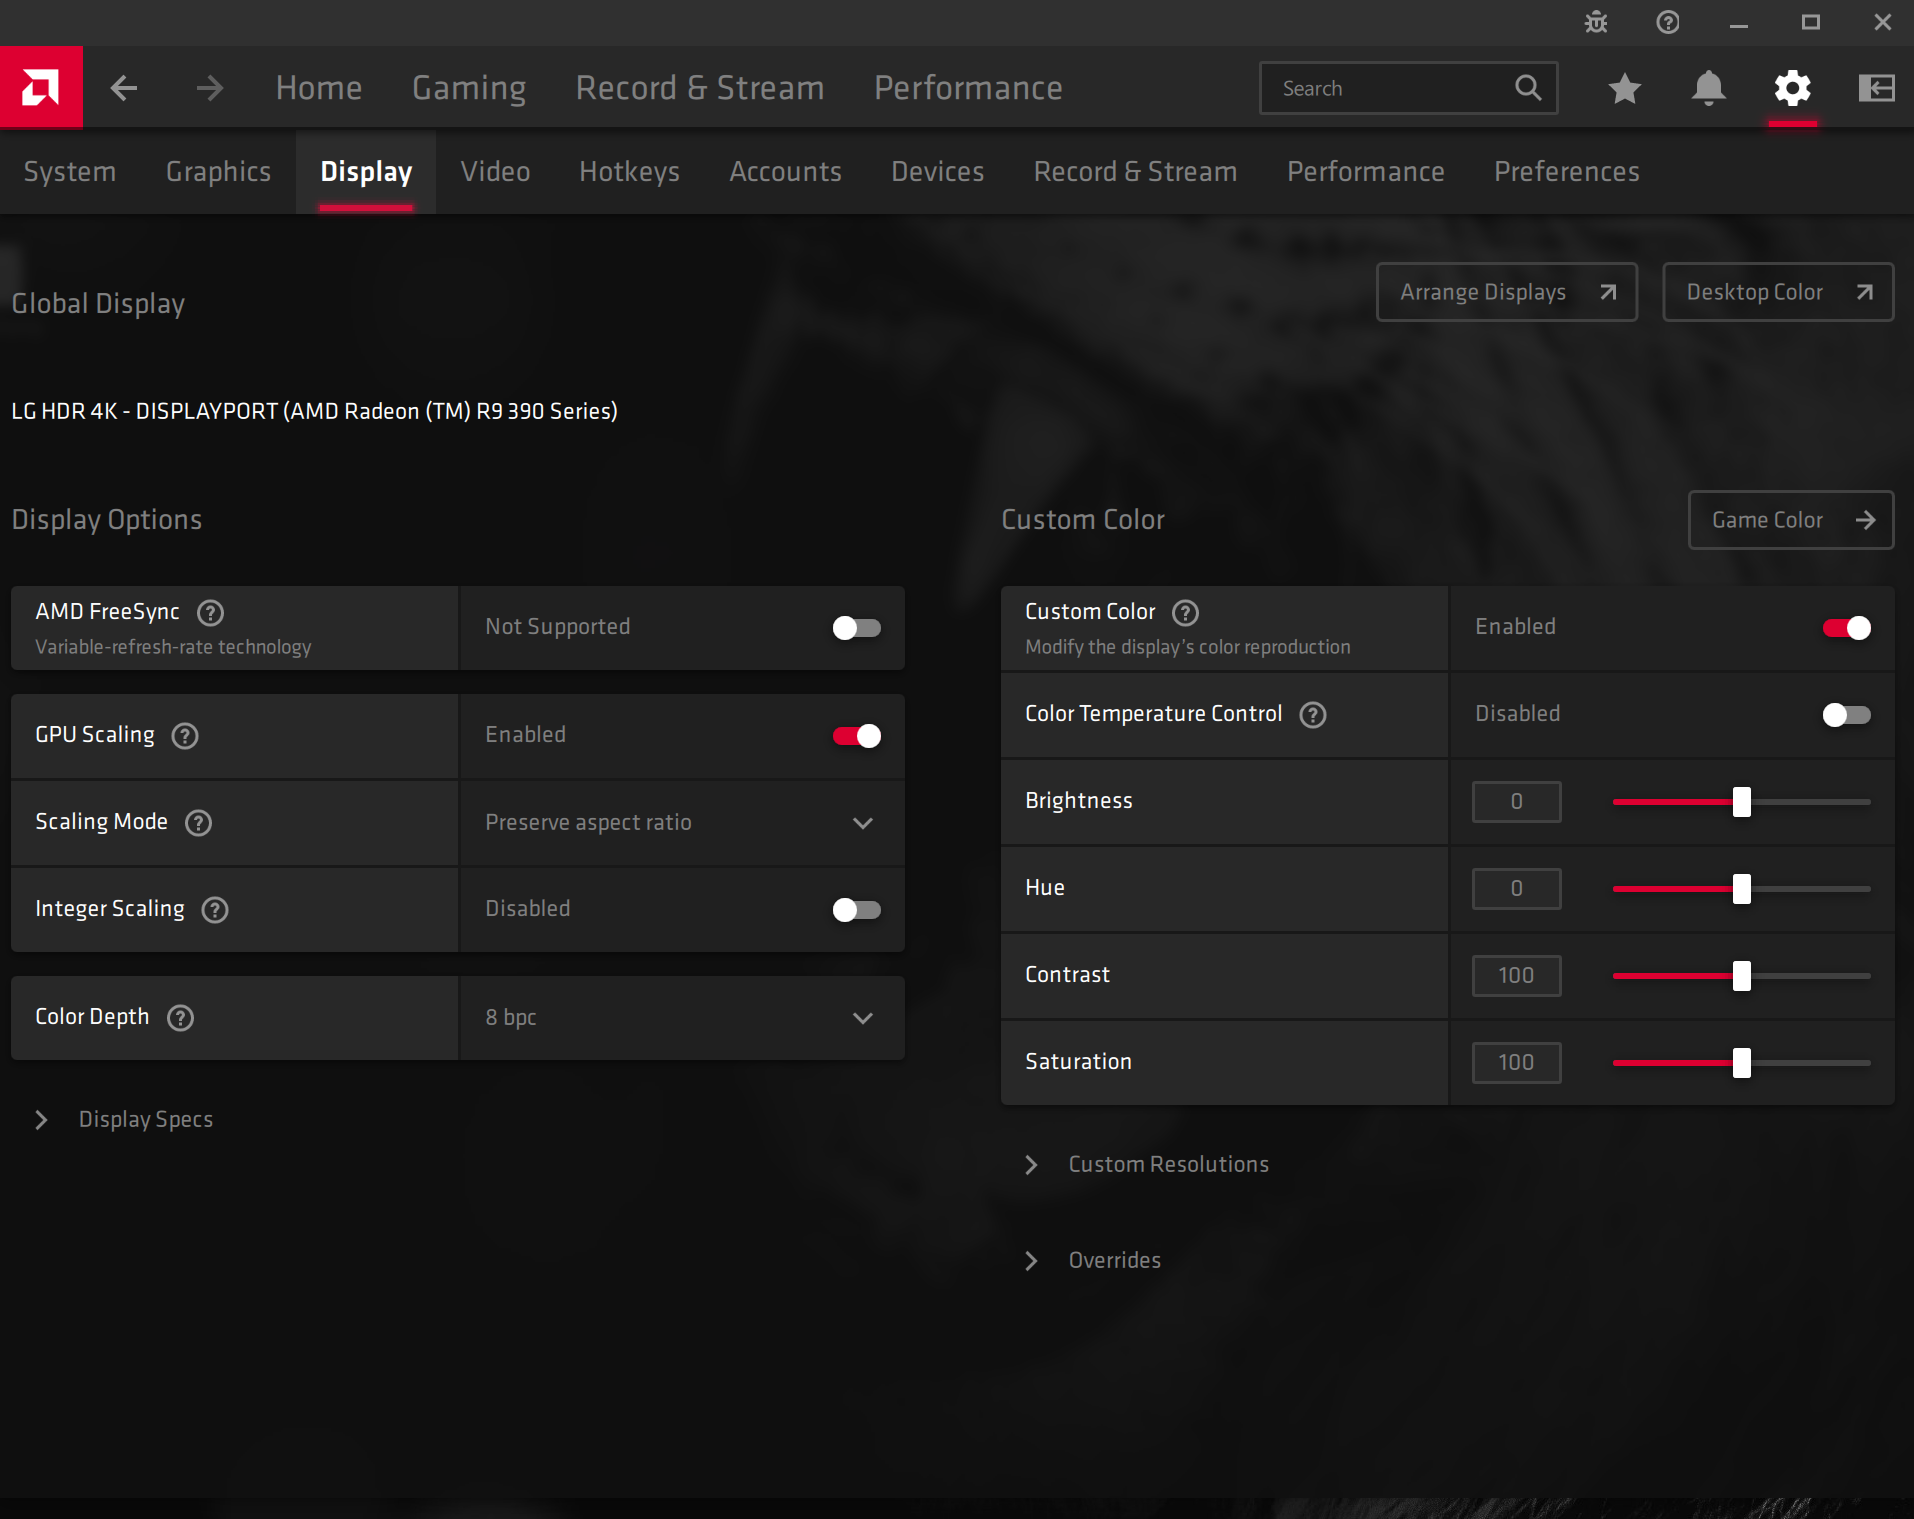The height and width of the screenshot is (1519, 1914).
Task: Show GPU Scaling help tooltip
Action: point(185,736)
